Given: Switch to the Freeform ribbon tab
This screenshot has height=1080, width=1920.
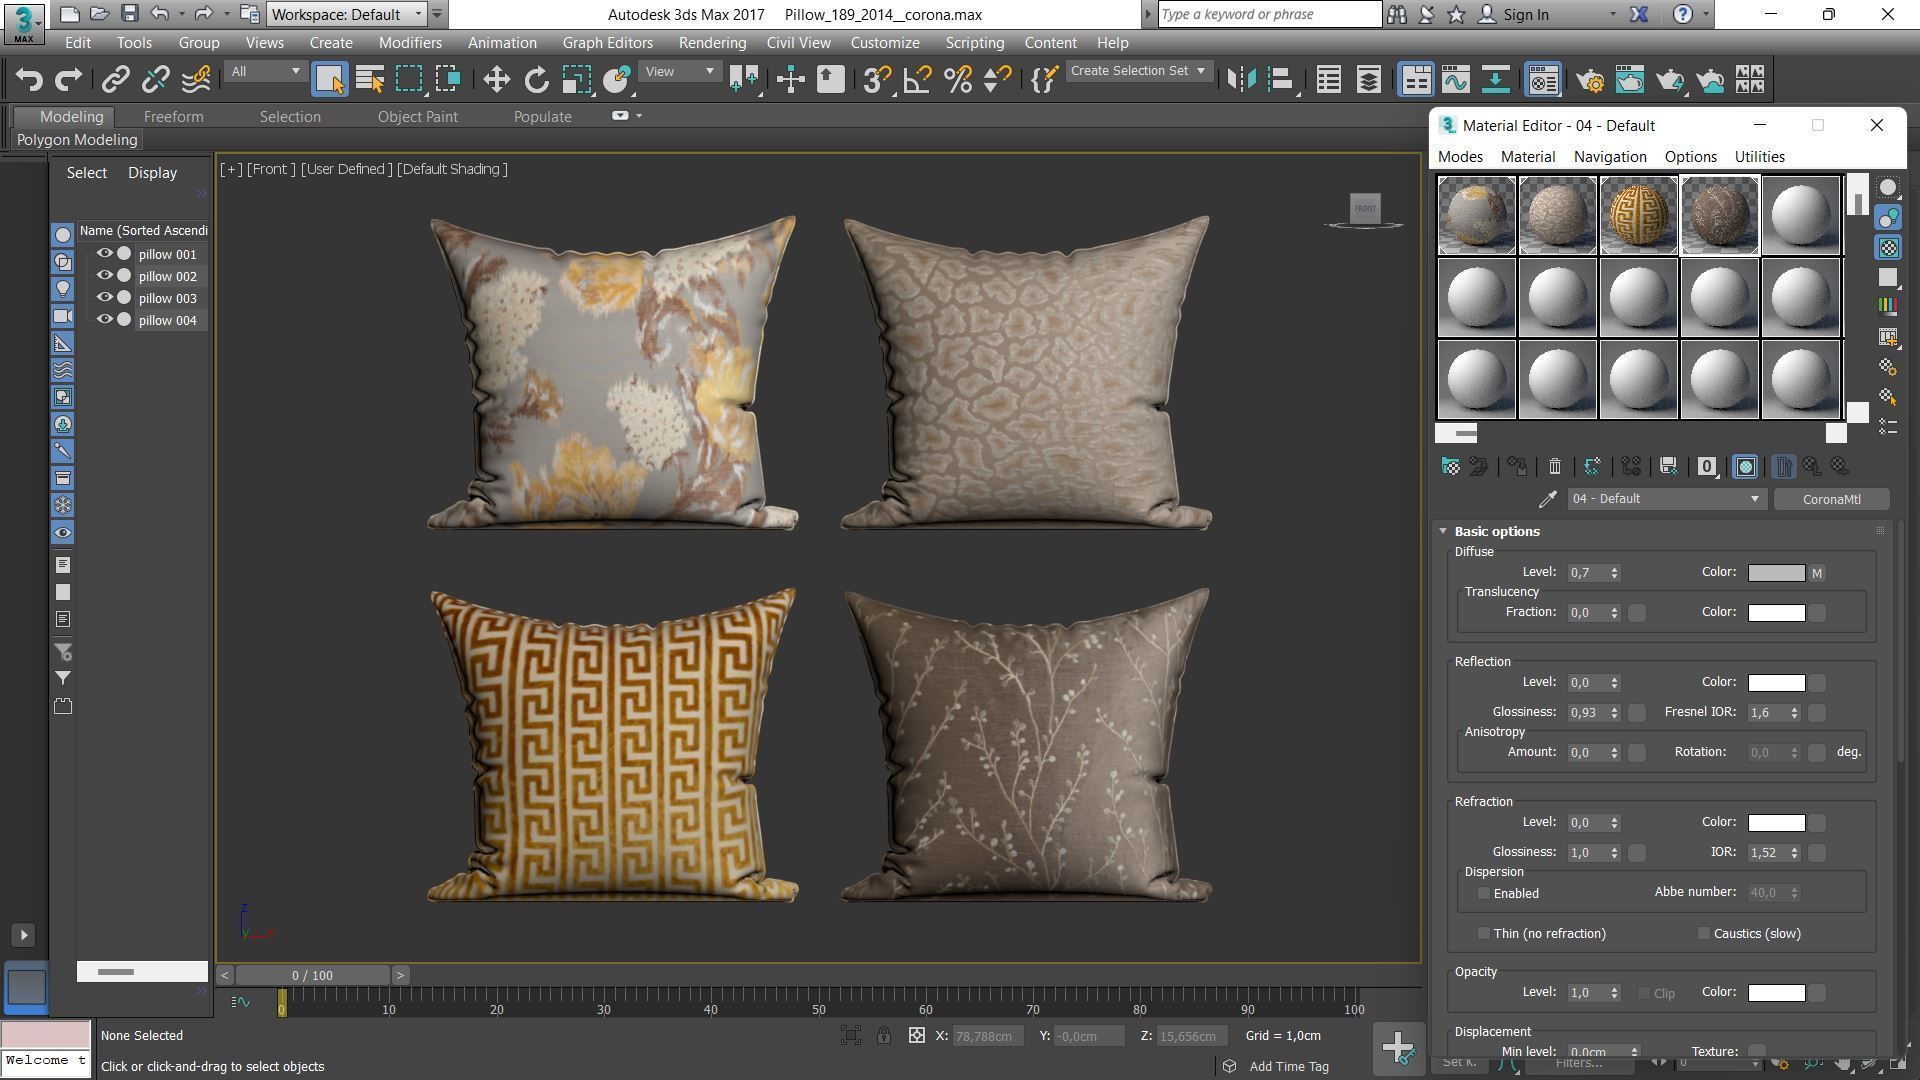Looking at the screenshot, I should point(173,117).
